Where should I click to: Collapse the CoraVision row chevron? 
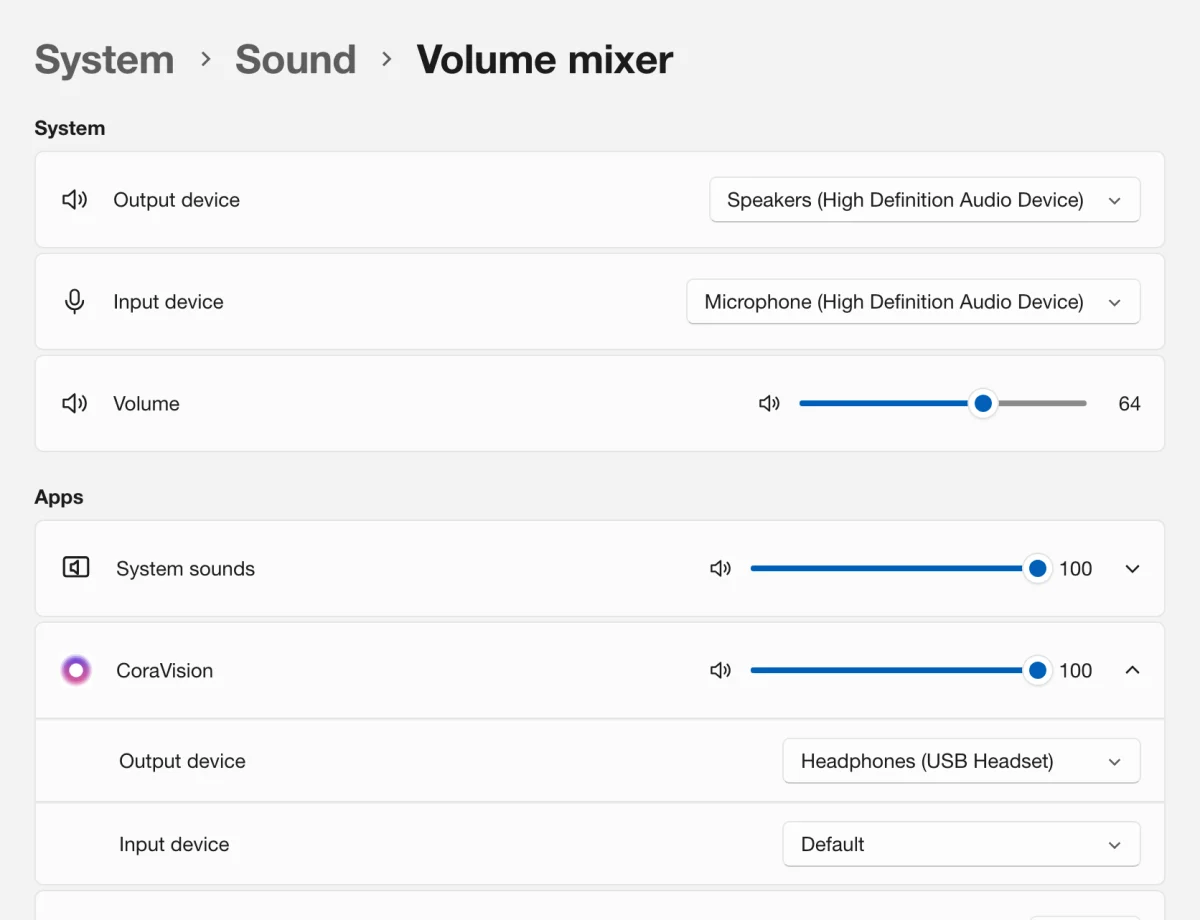click(x=1132, y=671)
